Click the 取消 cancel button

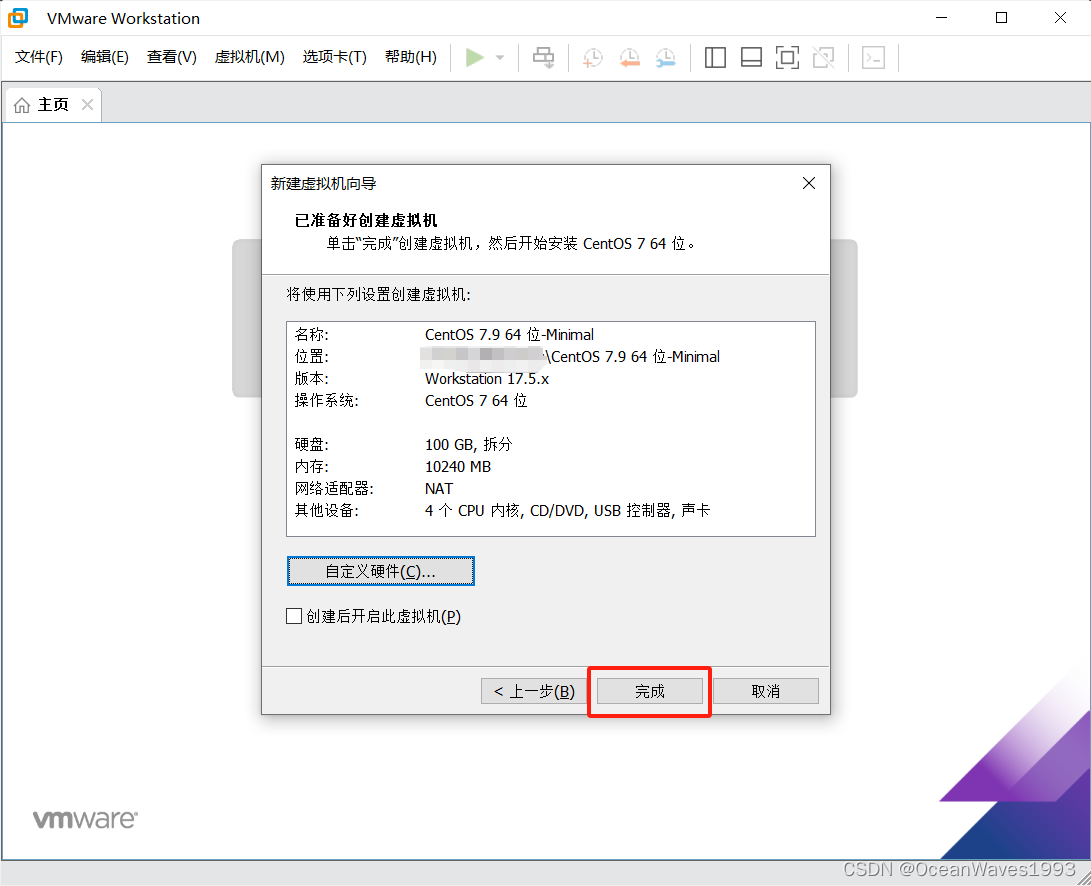coord(765,691)
